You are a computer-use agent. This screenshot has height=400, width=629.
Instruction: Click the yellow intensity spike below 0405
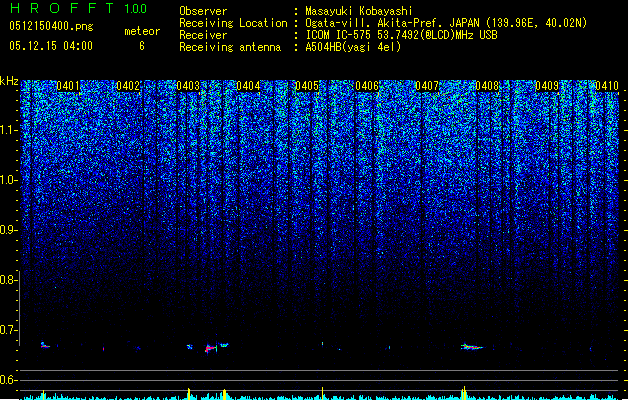coord(323,393)
